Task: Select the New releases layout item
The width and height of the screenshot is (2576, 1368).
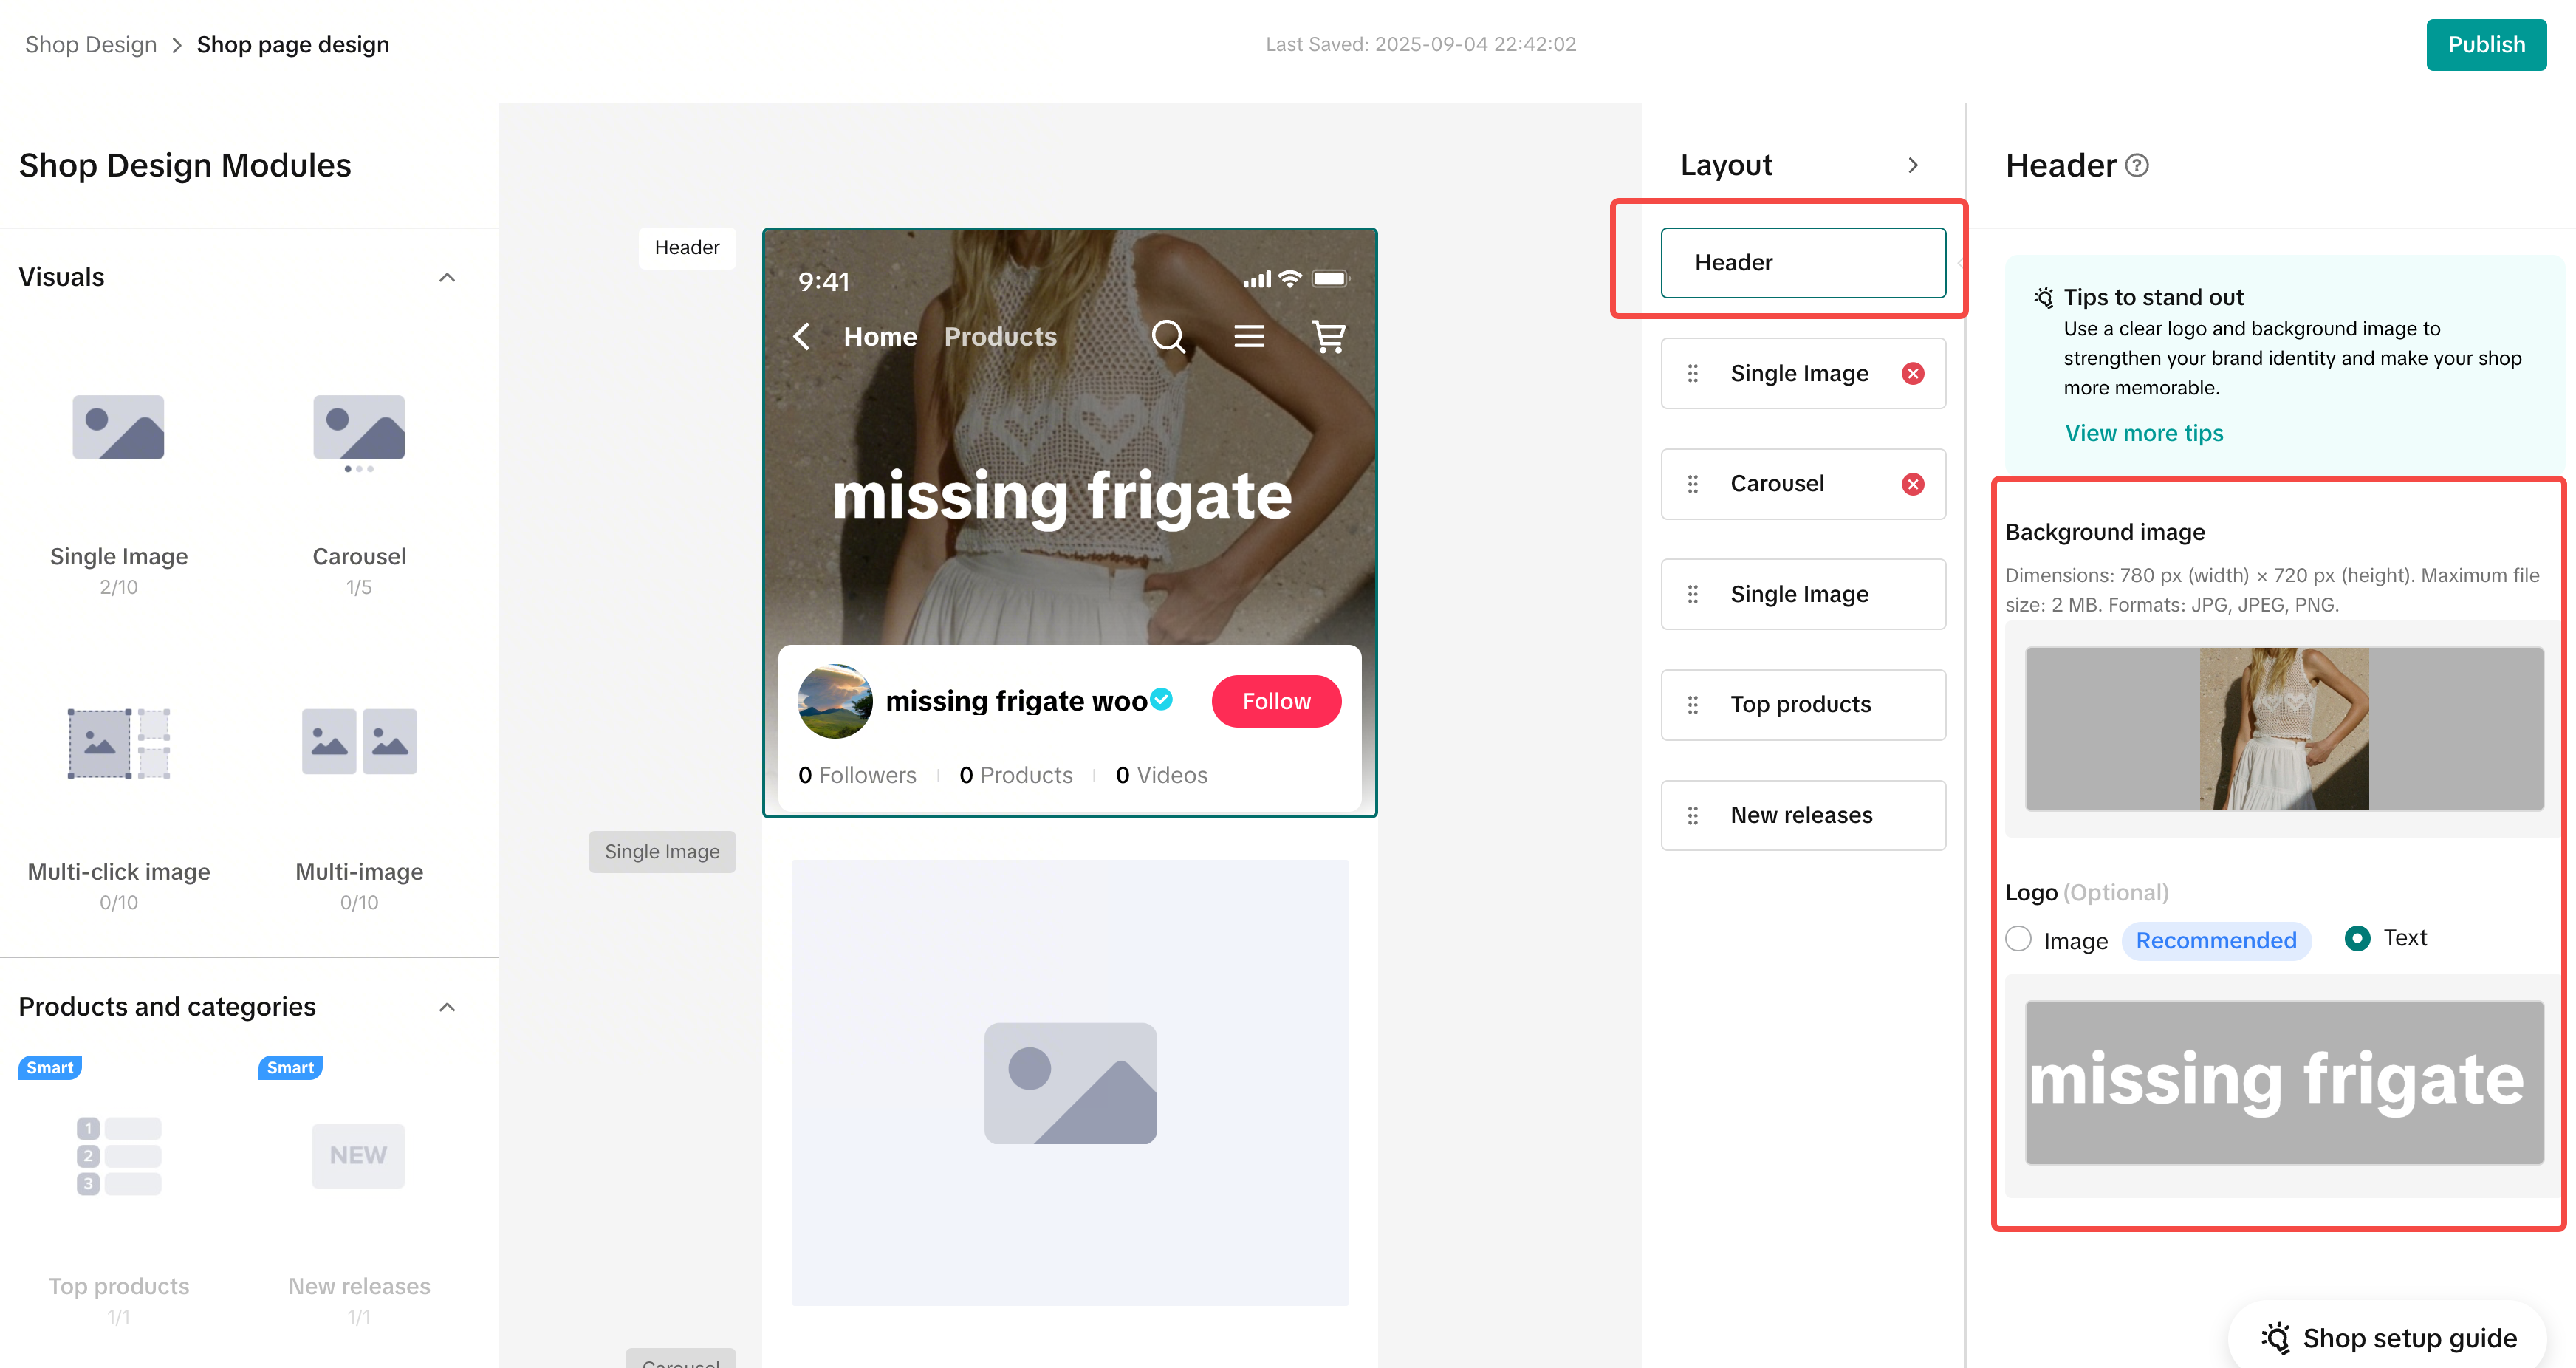Action: (1803, 816)
